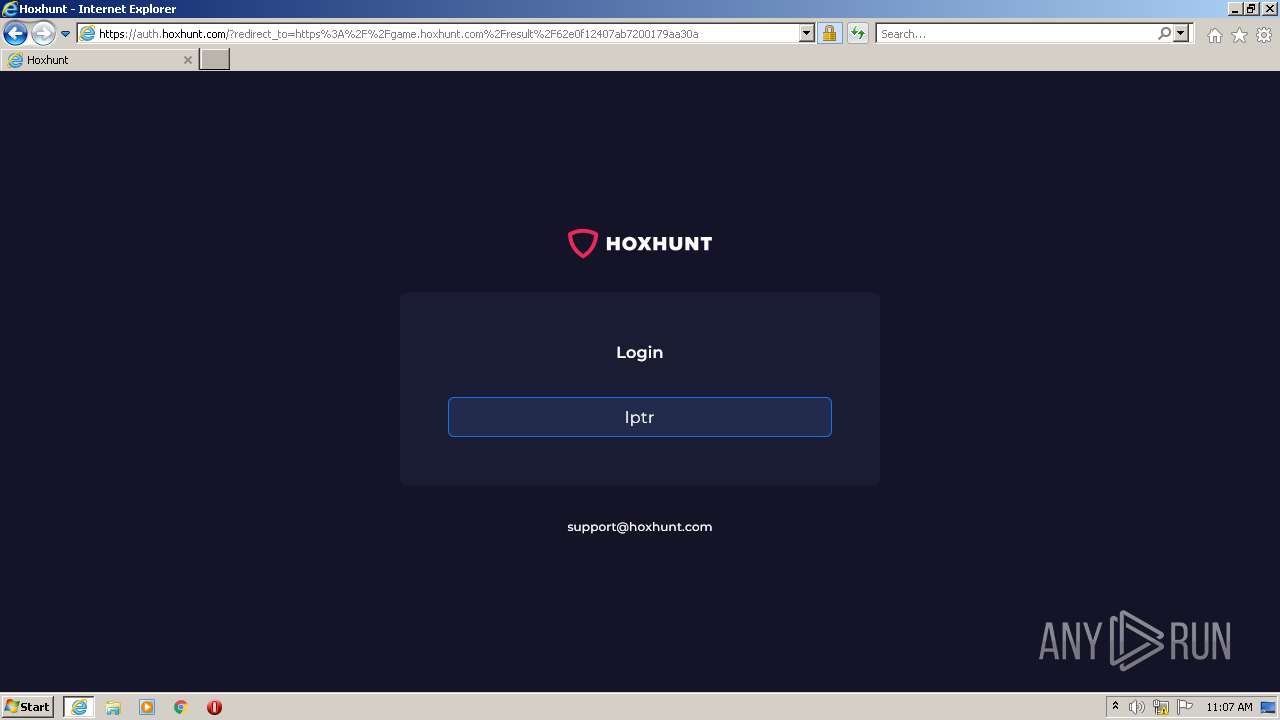Click the browser forward arrow
Viewport: 1280px width, 720px height.
(x=42, y=34)
